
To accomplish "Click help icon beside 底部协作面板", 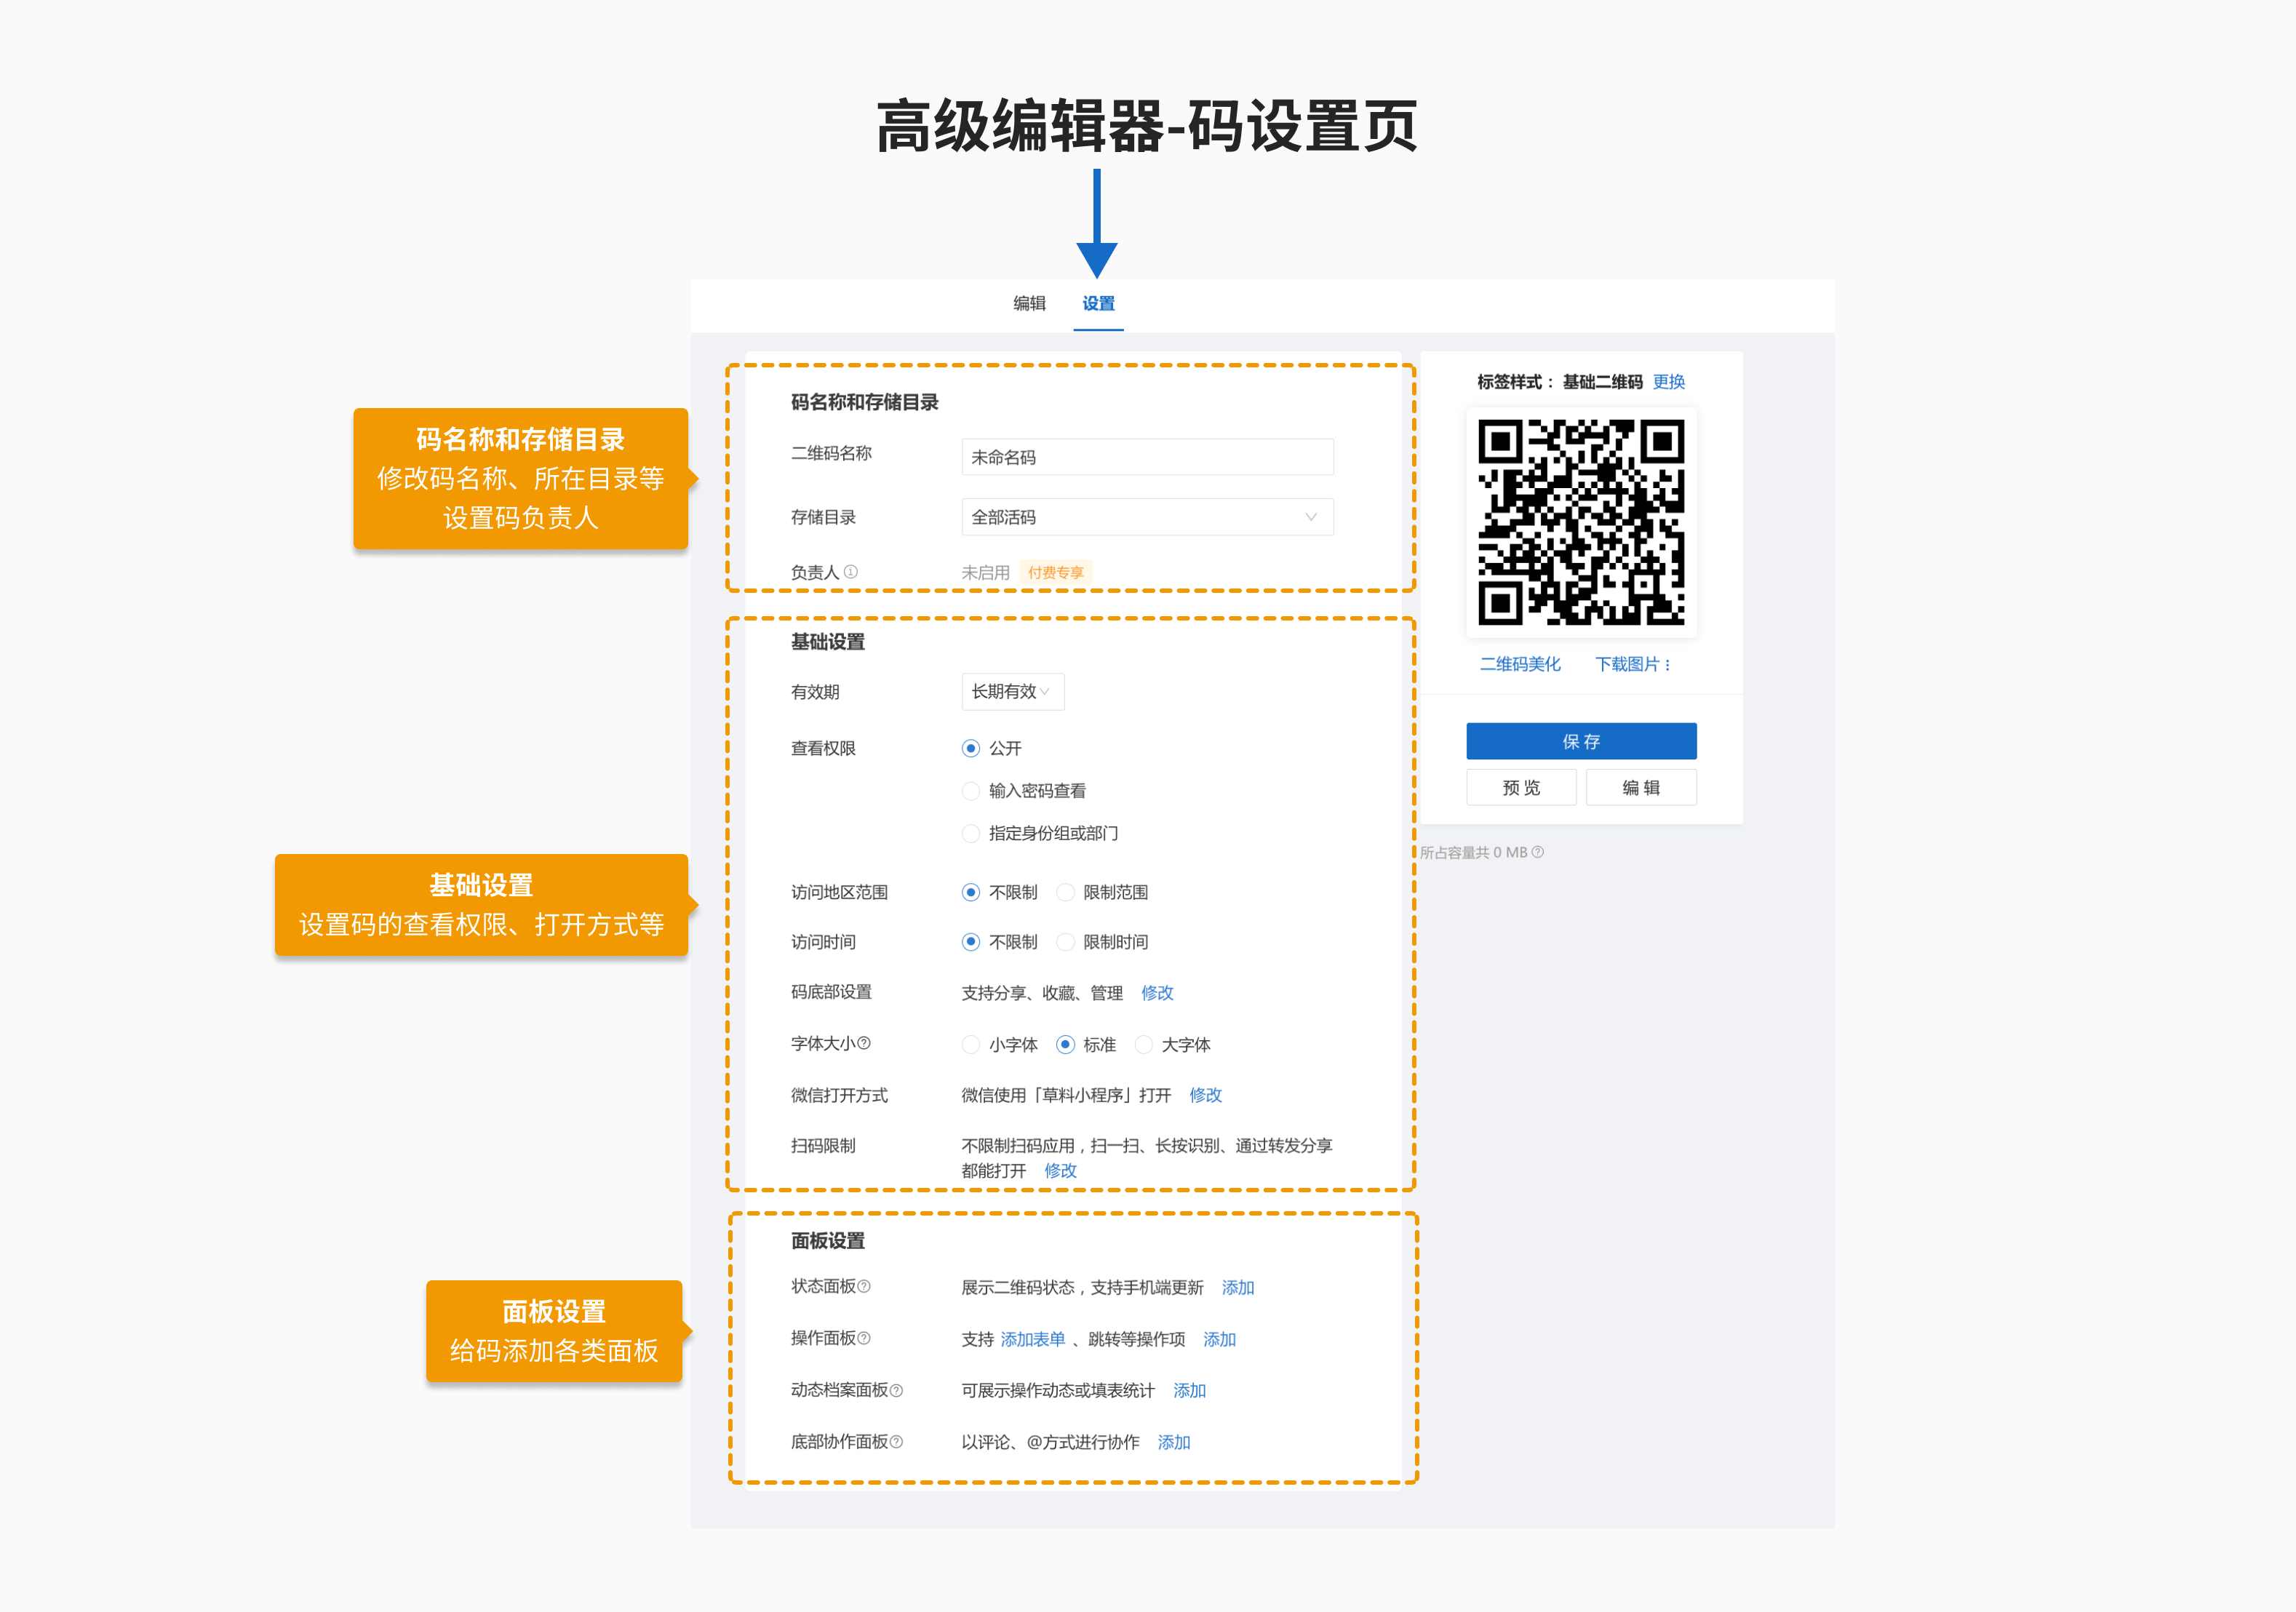I will (896, 1441).
